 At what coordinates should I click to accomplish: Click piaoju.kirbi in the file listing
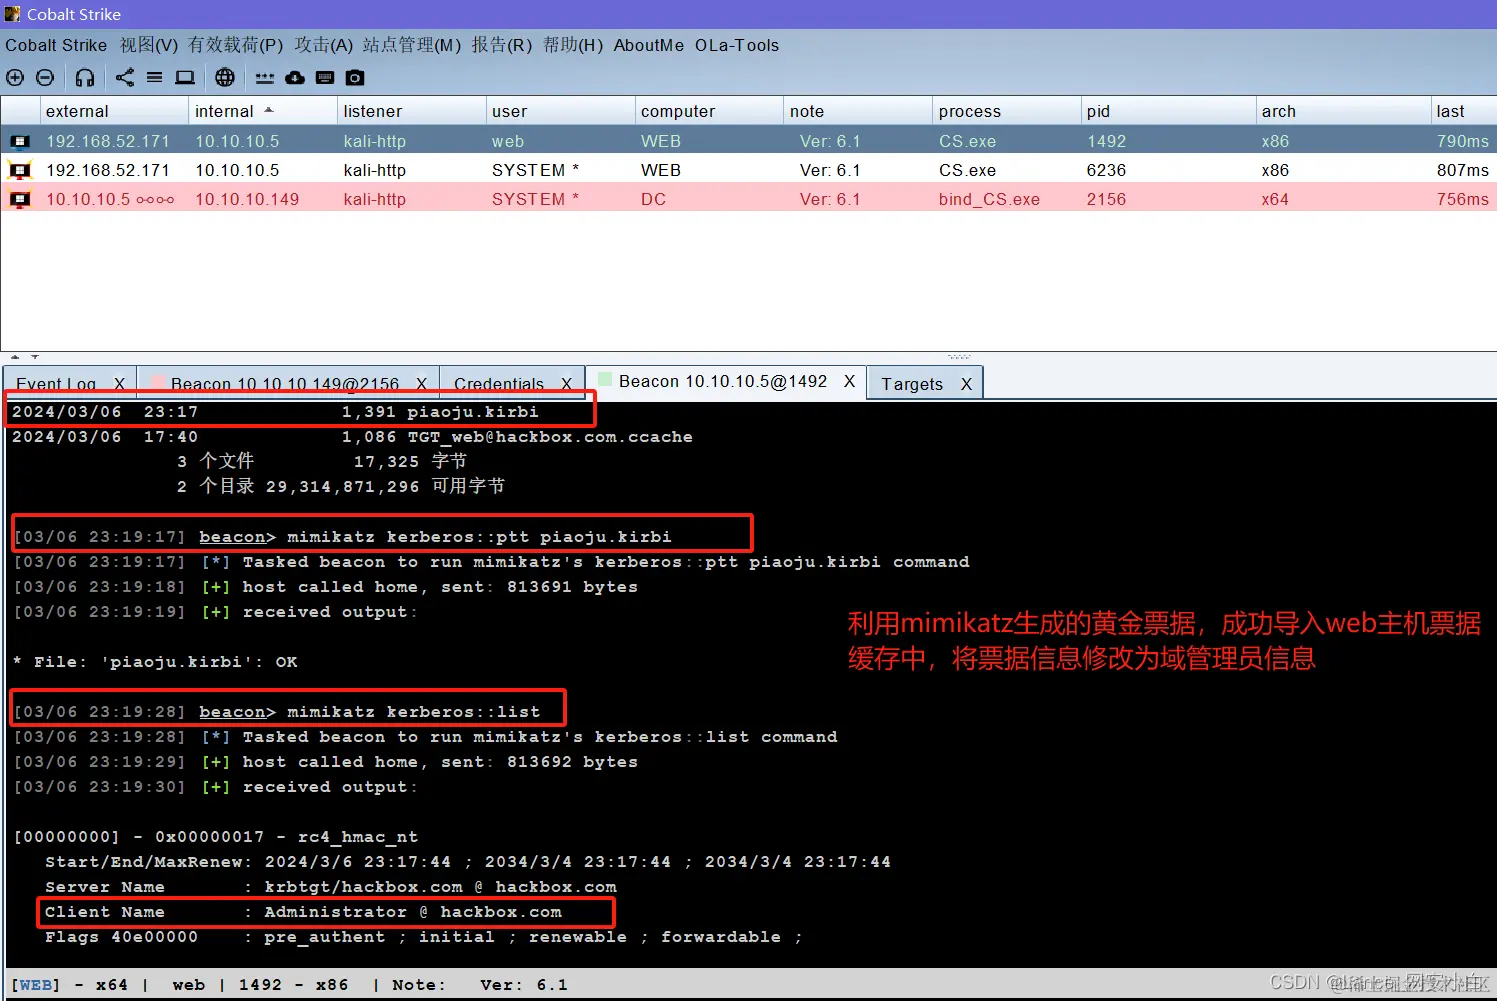(x=472, y=412)
